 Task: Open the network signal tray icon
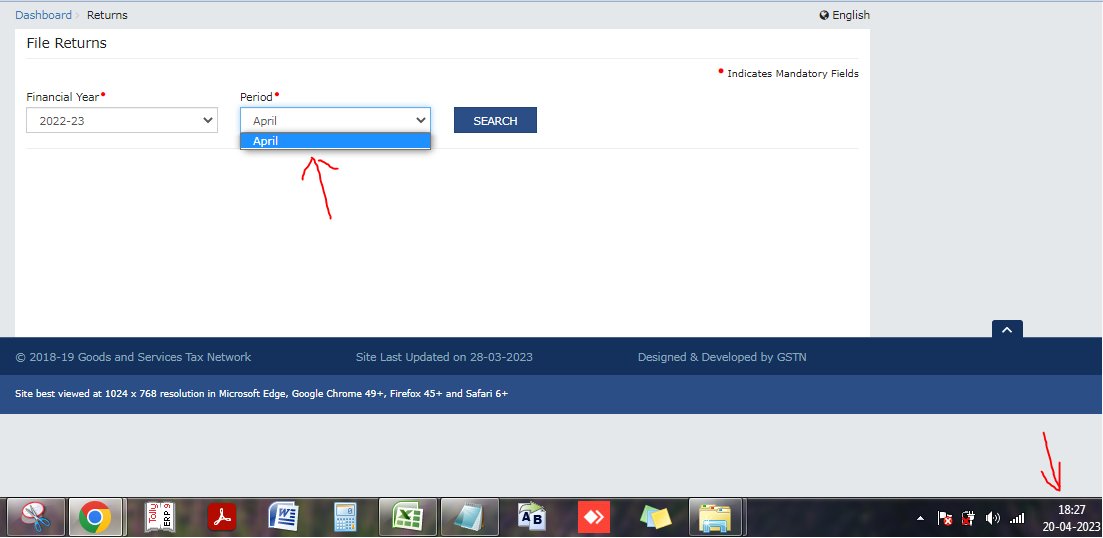click(x=1017, y=519)
